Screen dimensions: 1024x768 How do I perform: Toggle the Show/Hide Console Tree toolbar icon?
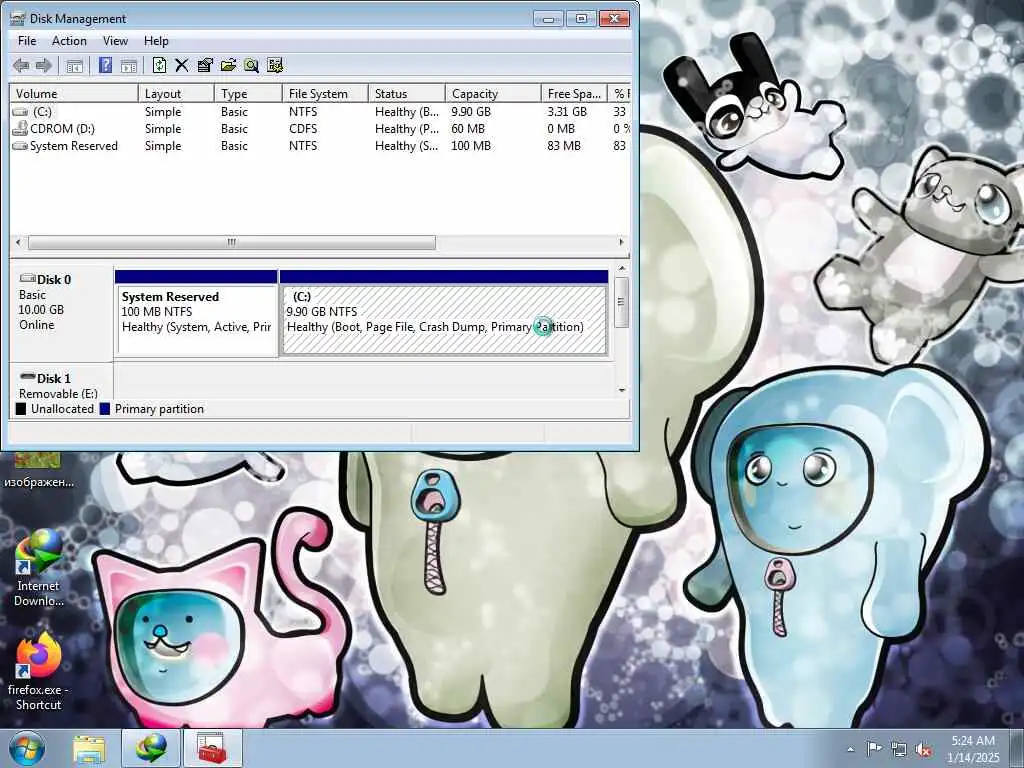tap(74, 65)
